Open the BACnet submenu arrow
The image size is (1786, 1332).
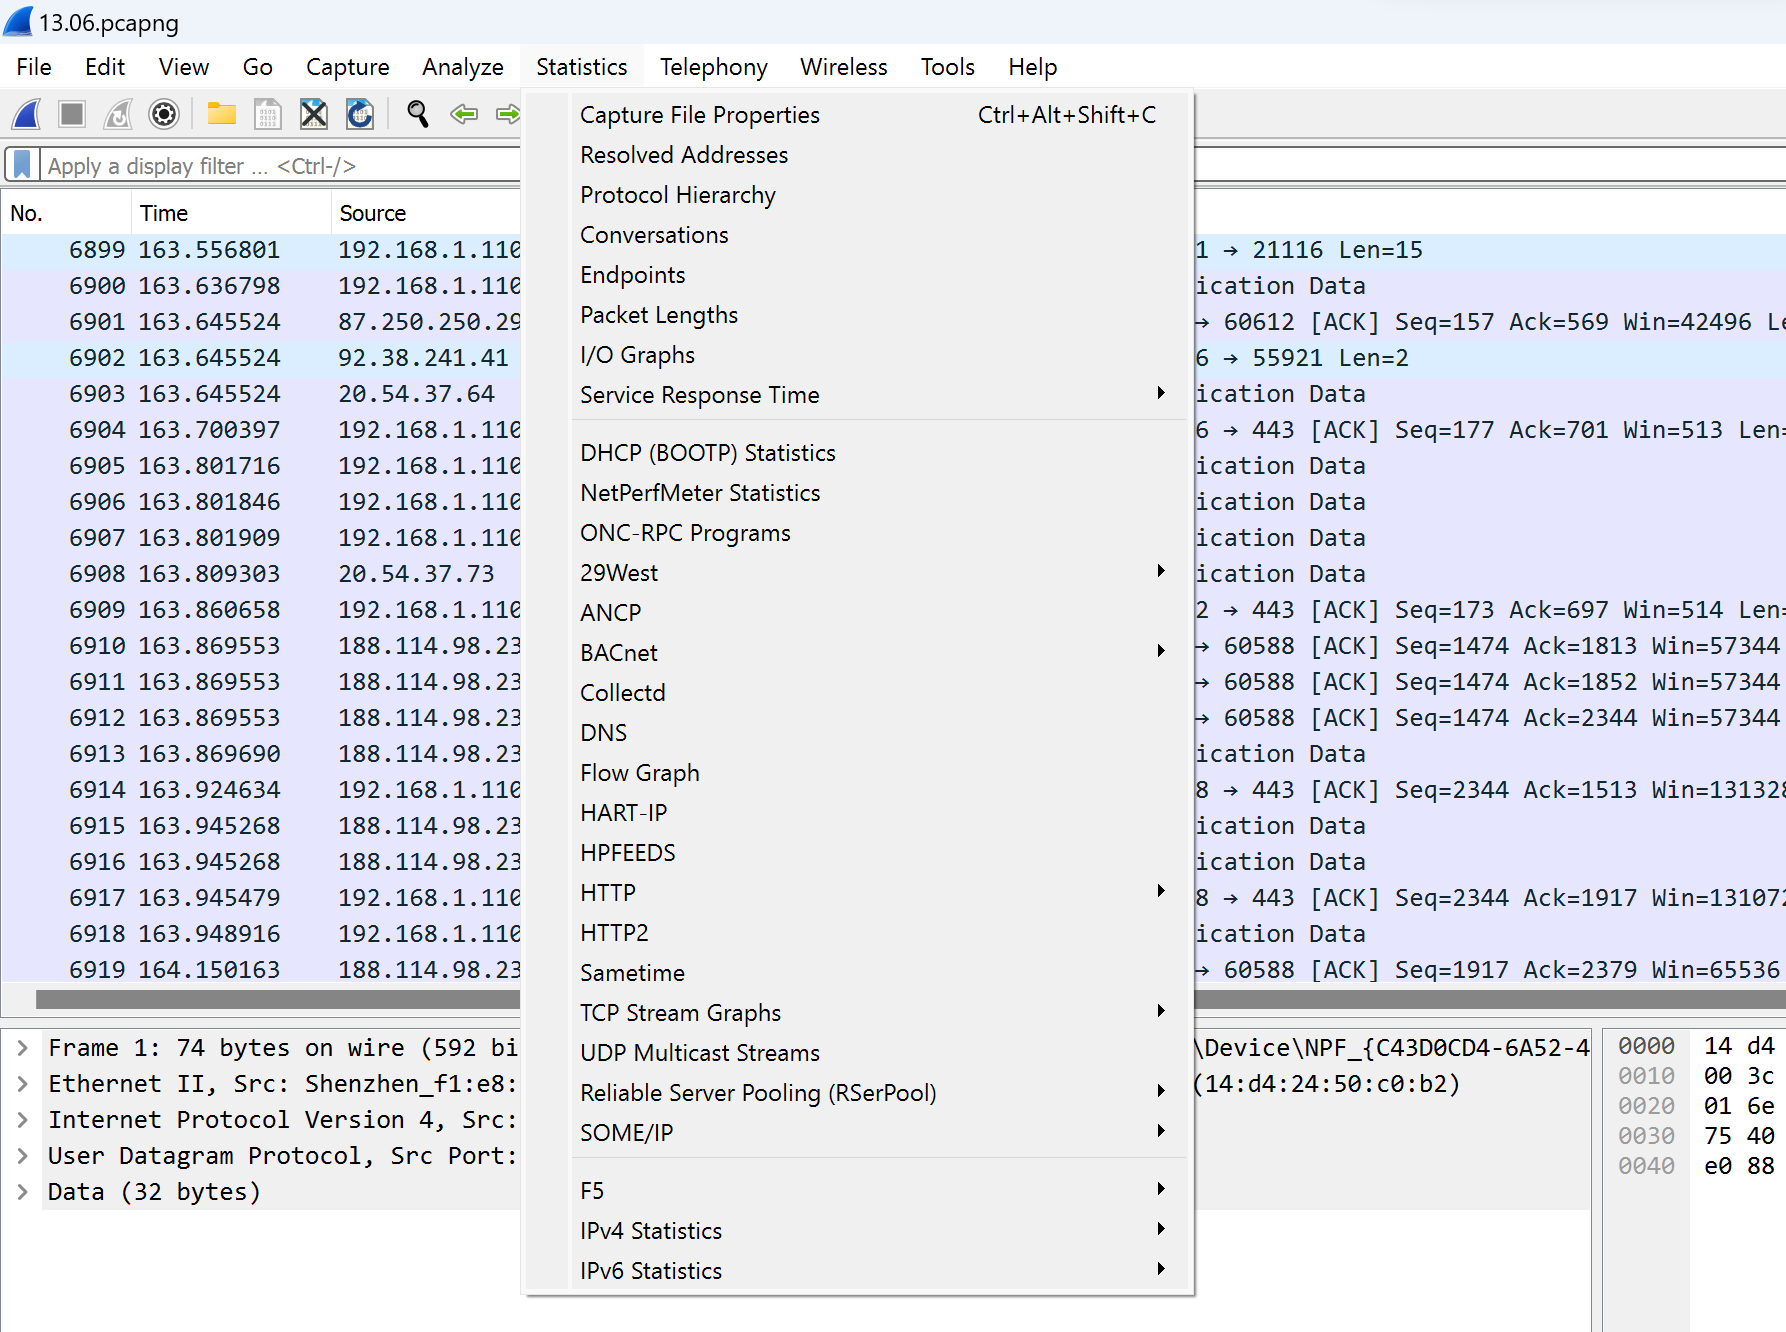[x=1161, y=651]
